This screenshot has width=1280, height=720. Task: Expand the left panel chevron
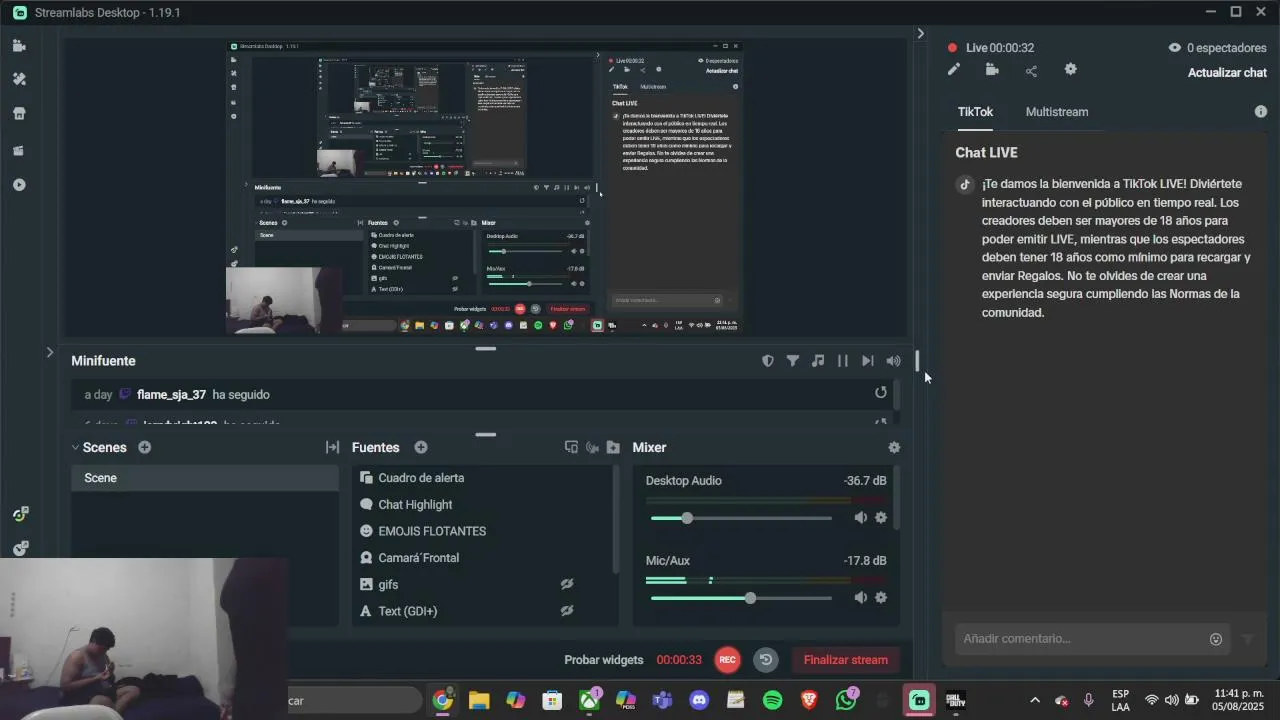coord(49,352)
